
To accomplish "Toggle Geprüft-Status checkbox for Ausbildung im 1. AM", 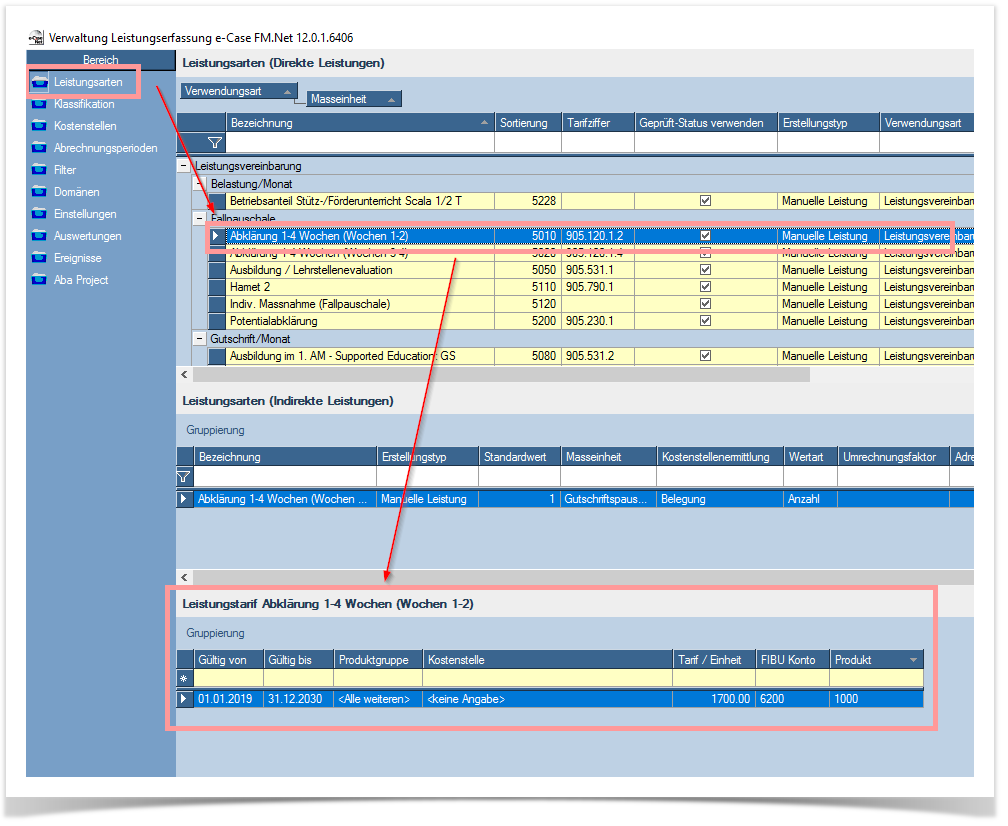I will 705,355.
